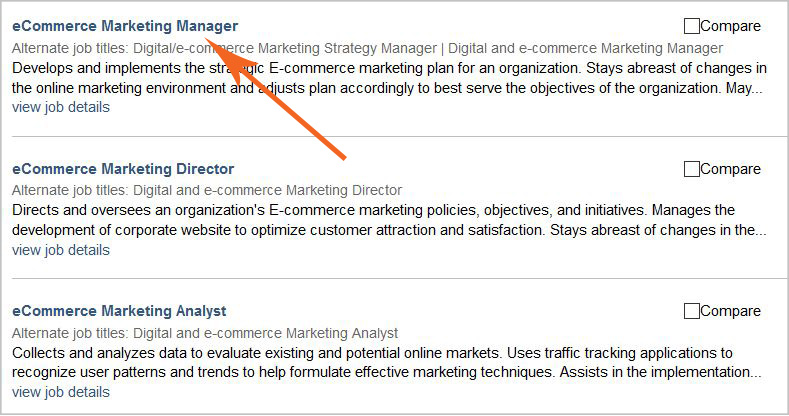789x416 pixels.
Task: Click the Compare label text for Marketing Analyst
Action: [731, 311]
